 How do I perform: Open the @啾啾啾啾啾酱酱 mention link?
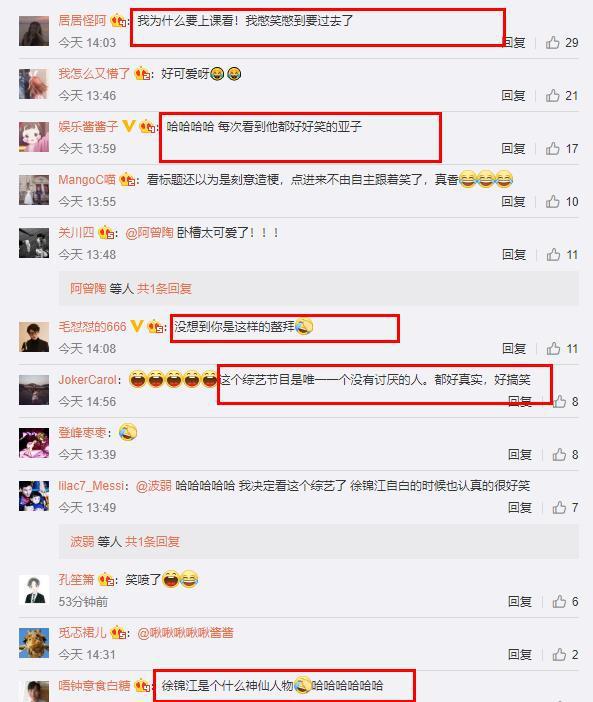click(x=185, y=633)
